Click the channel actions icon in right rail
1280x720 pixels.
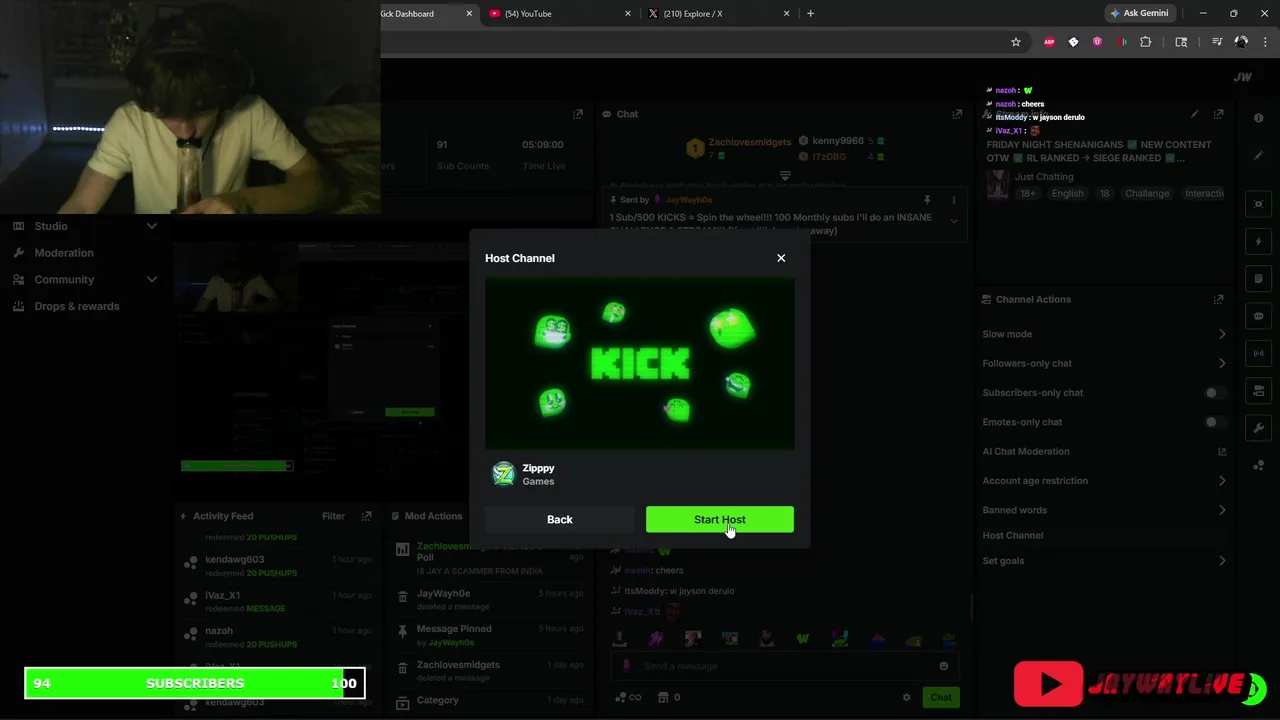[x=1259, y=390]
